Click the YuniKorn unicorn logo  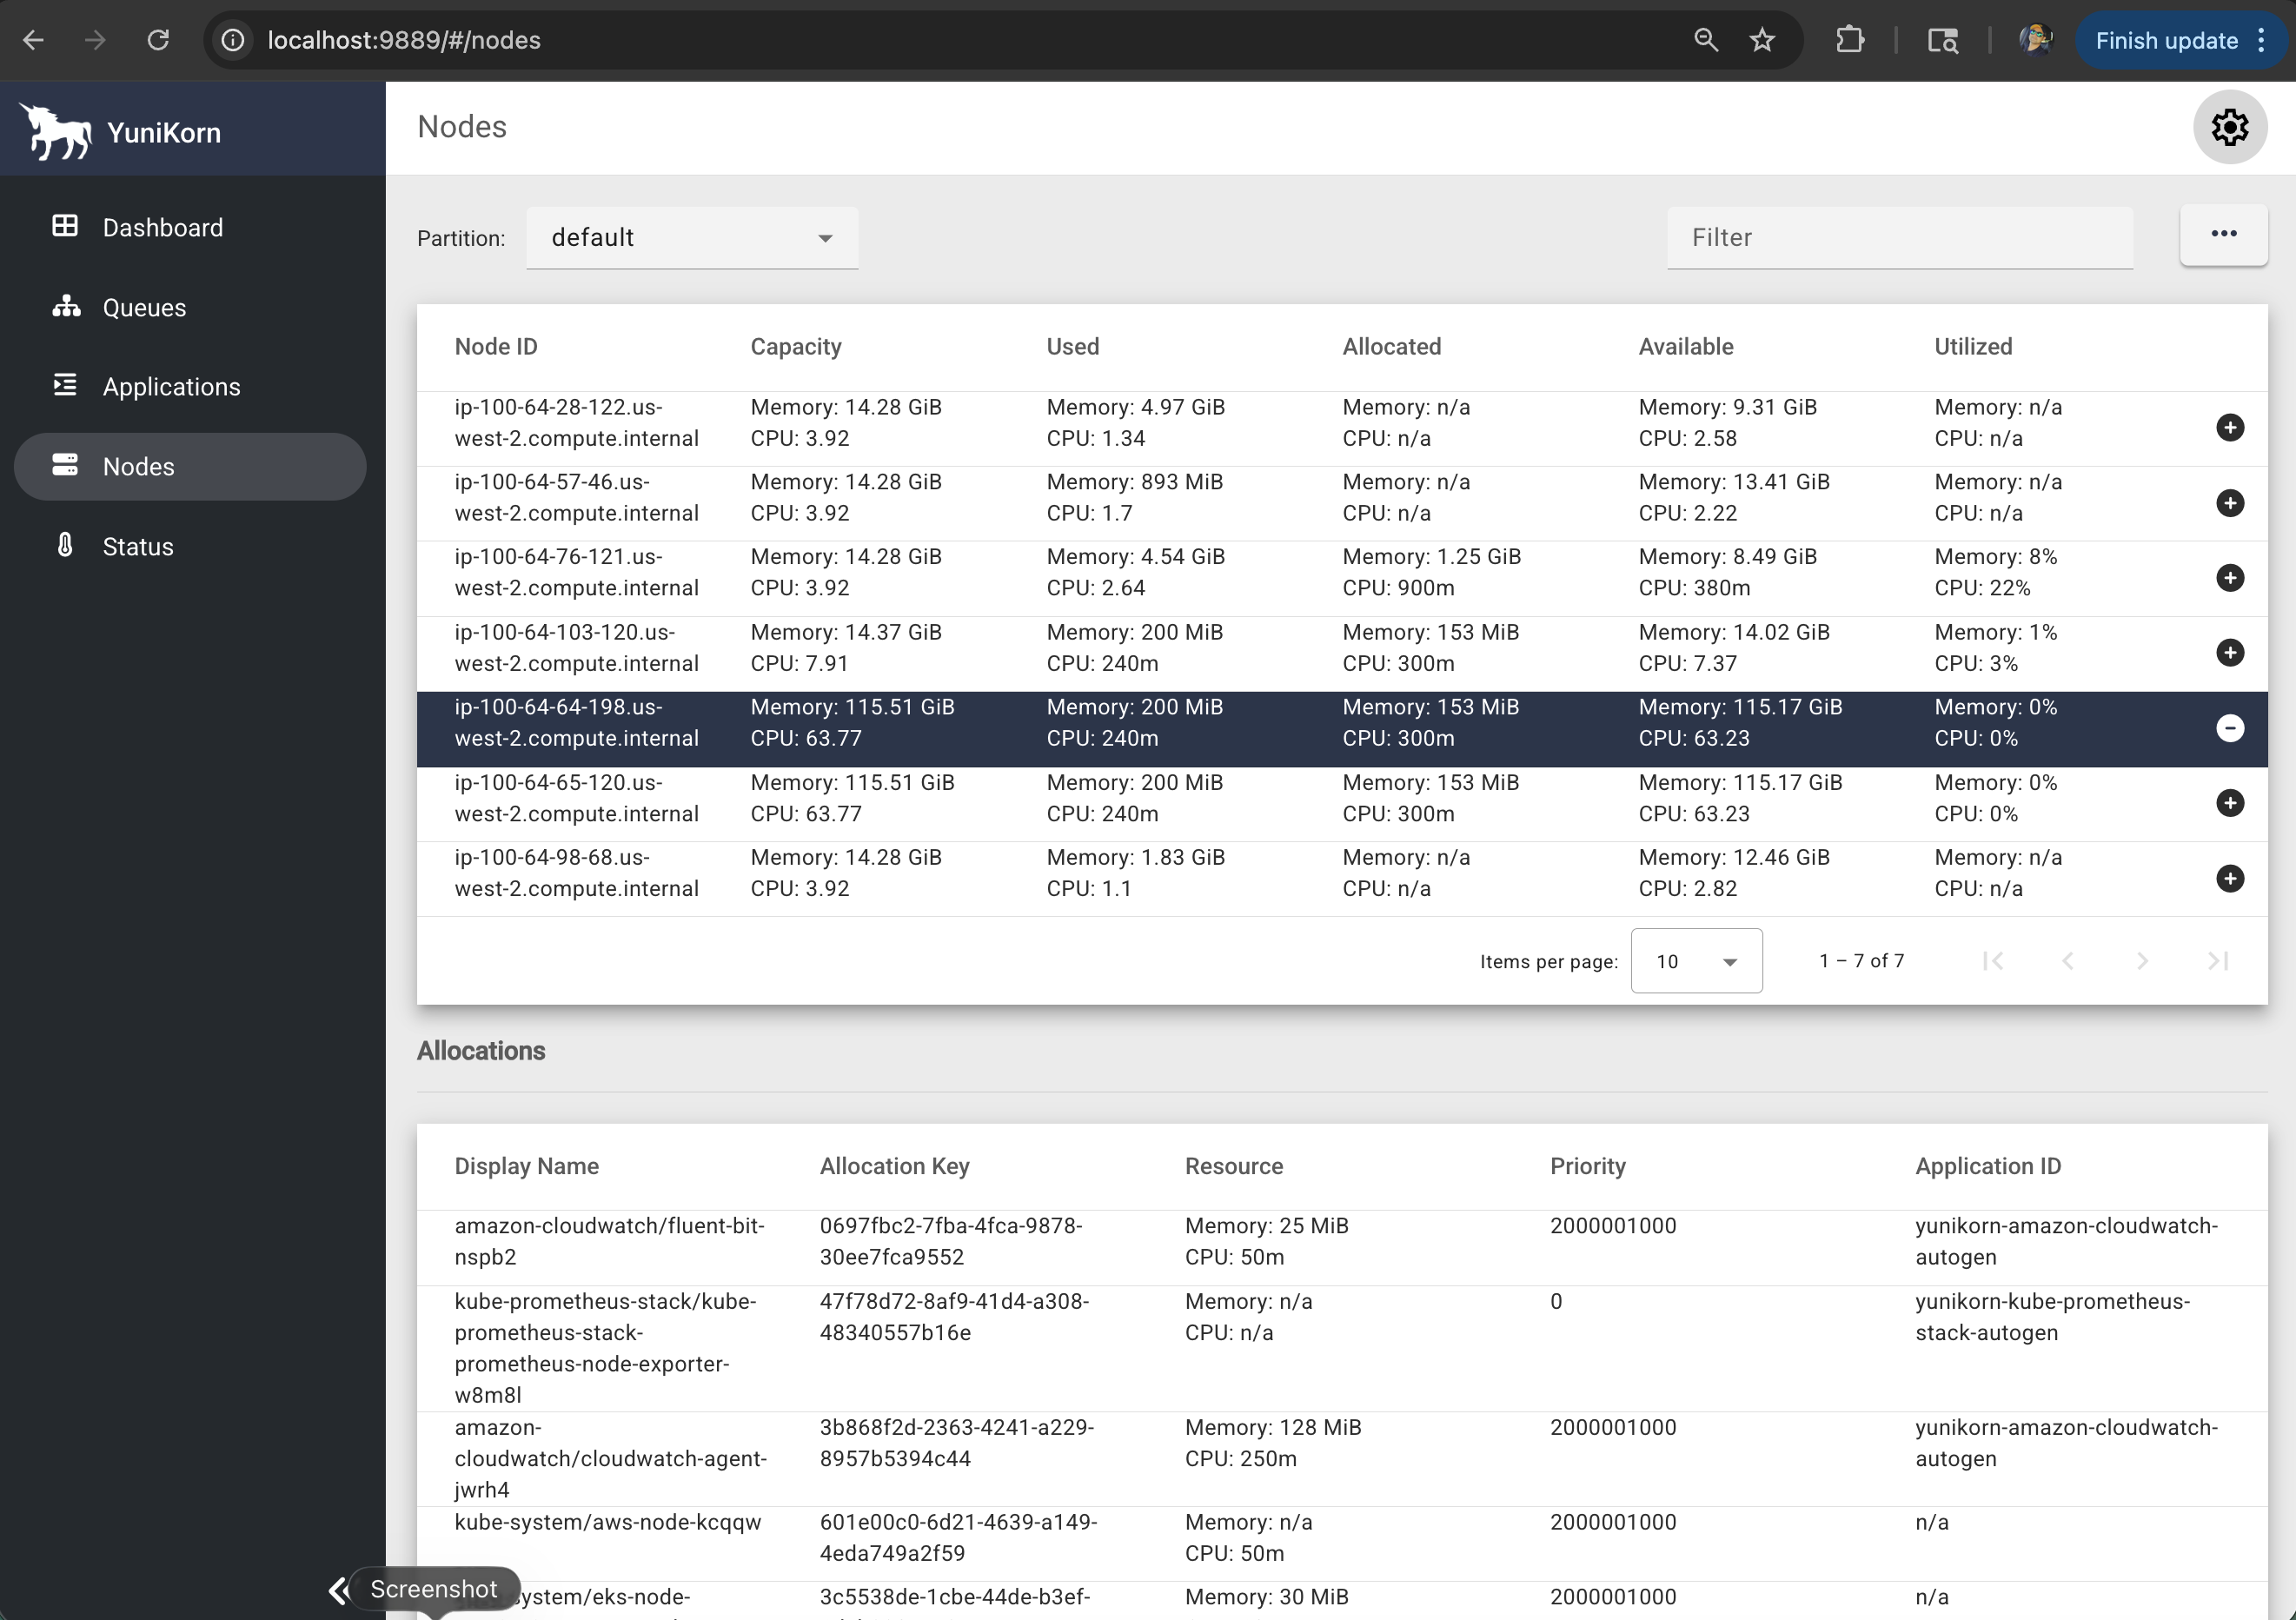(x=56, y=131)
